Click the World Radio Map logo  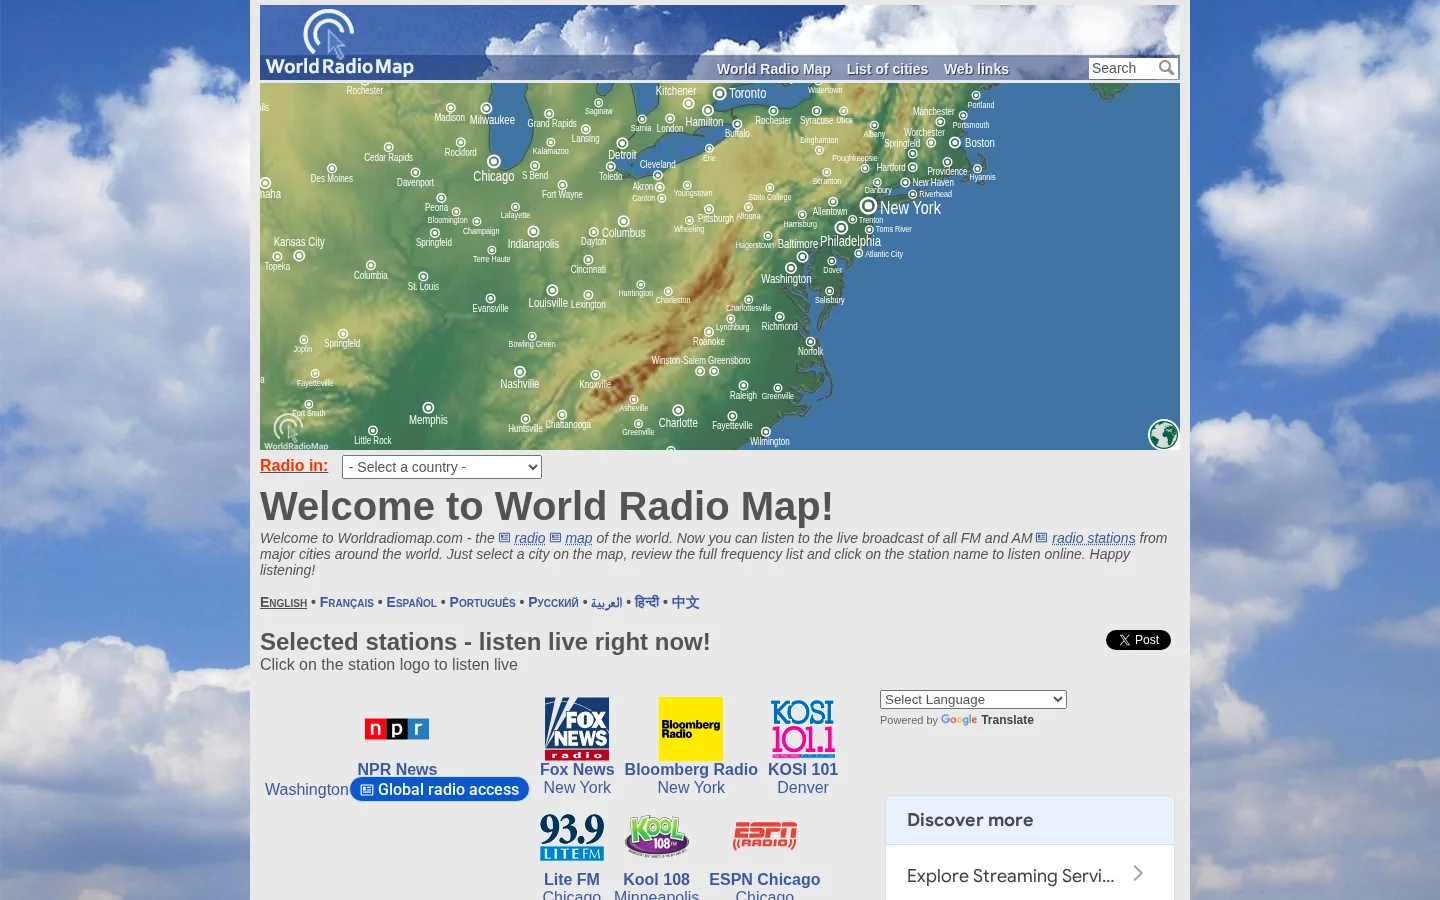tap(340, 43)
